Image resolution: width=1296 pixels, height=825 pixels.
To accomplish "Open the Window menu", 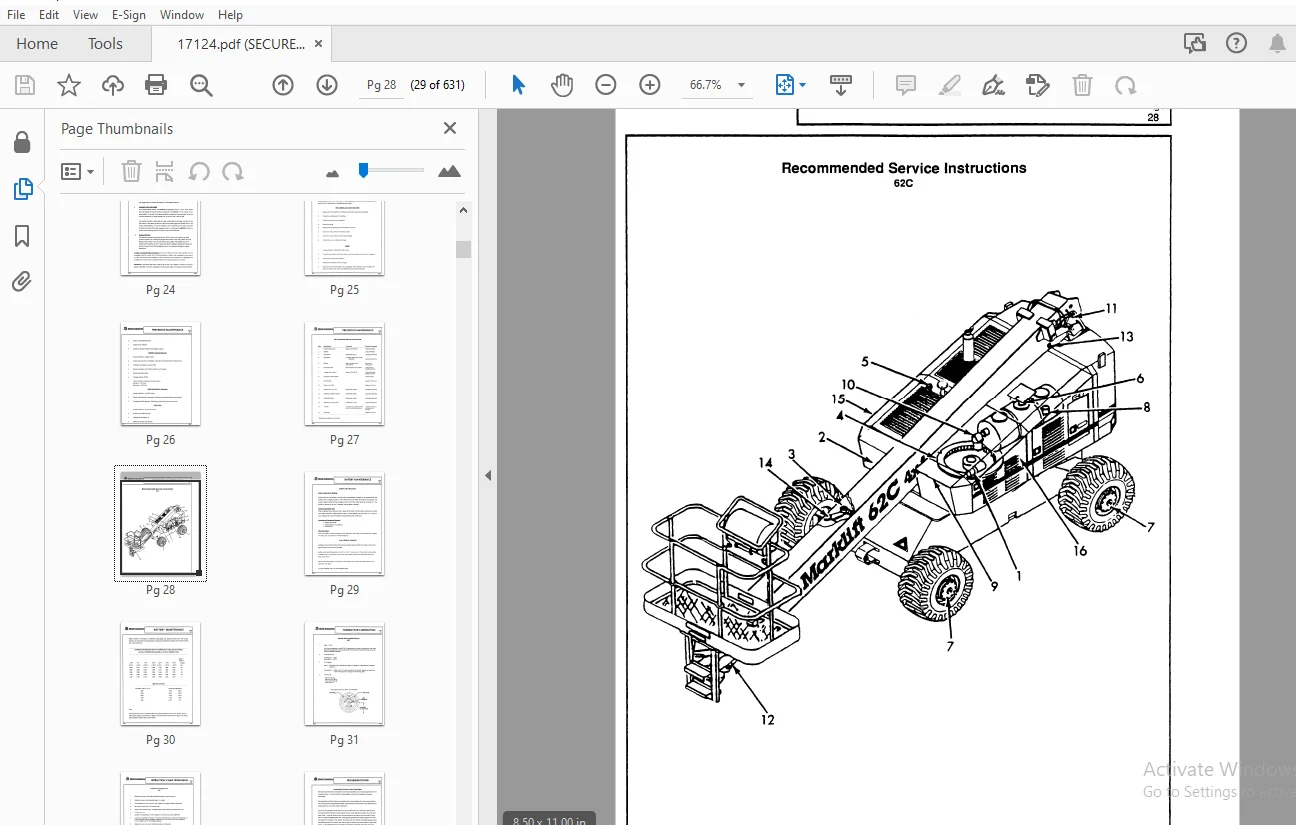I will click(x=182, y=15).
